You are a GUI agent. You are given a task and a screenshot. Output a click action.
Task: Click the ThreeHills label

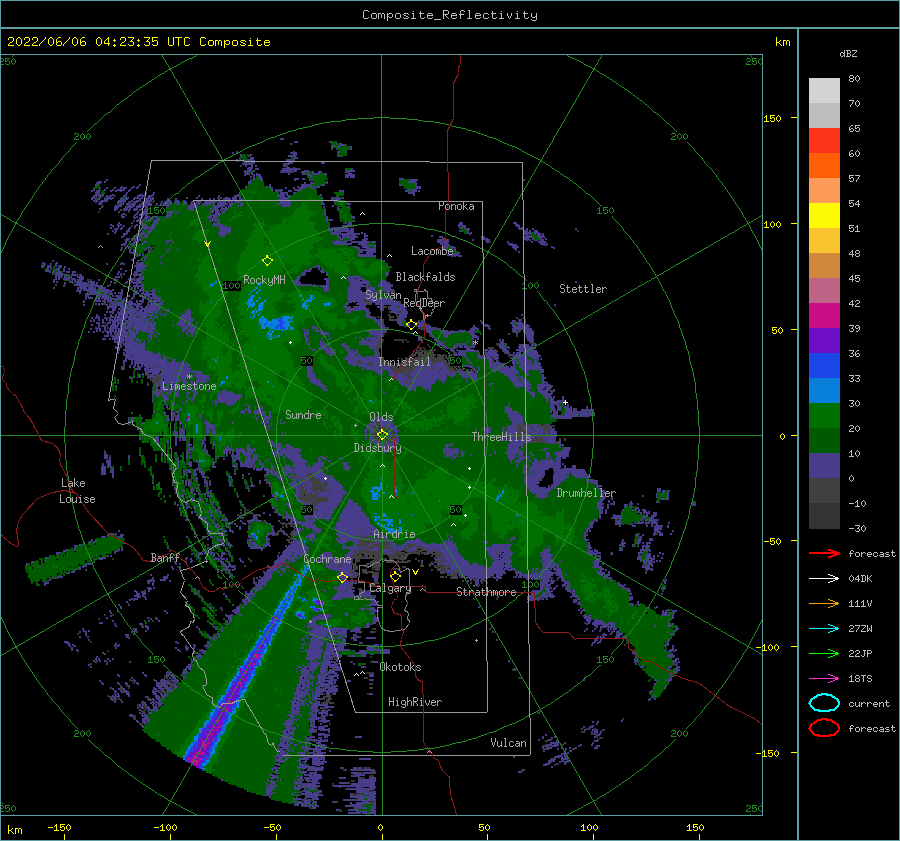[501, 437]
